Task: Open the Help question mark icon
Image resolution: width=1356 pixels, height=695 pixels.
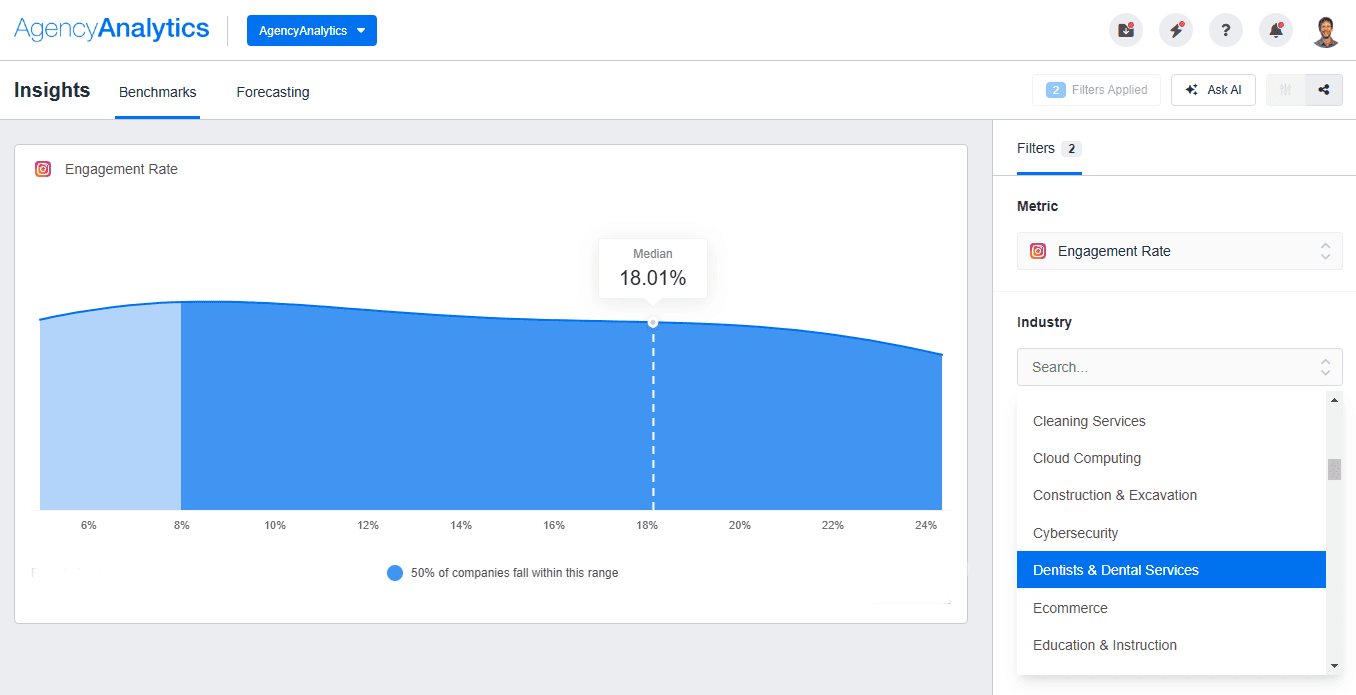Action: [x=1226, y=30]
